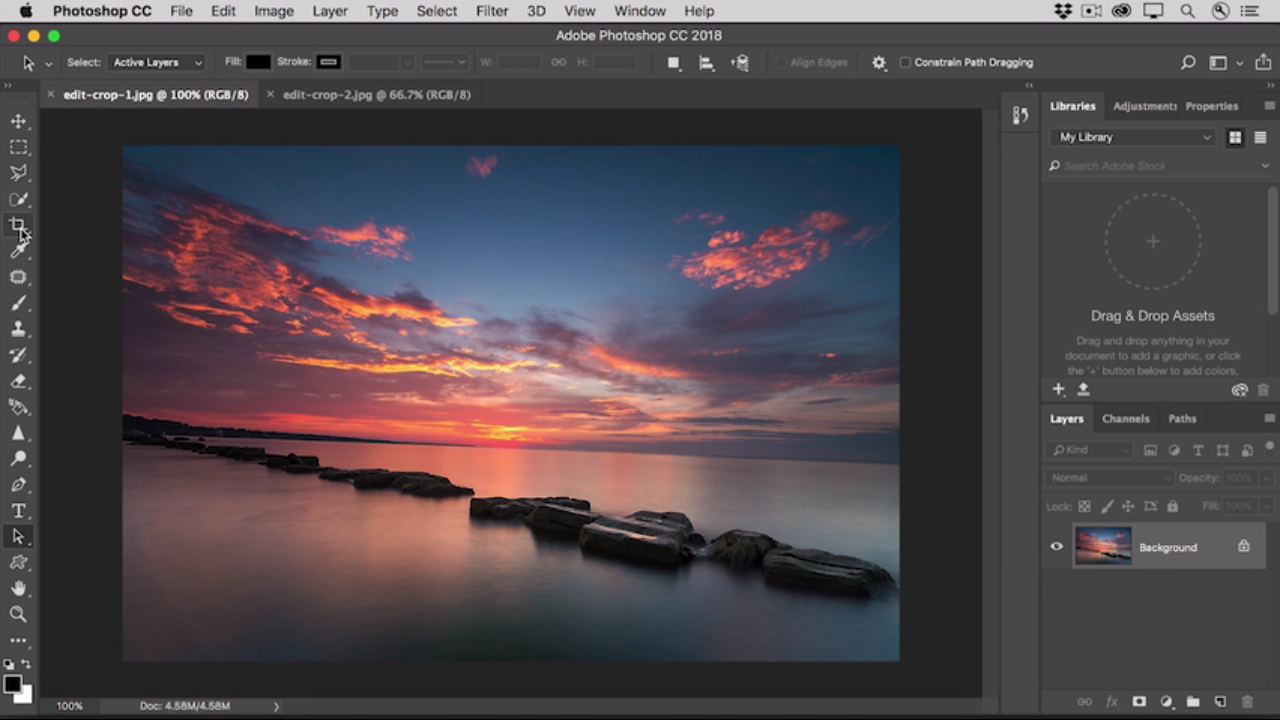1280x720 pixels.
Task: Open the Filter menu
Action: [x=491, y=11]
